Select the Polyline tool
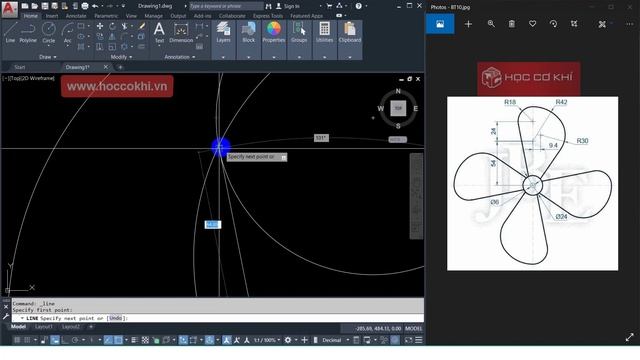Image resolution: width=640 pixels, height=360 pixels. tap(28, 32)
